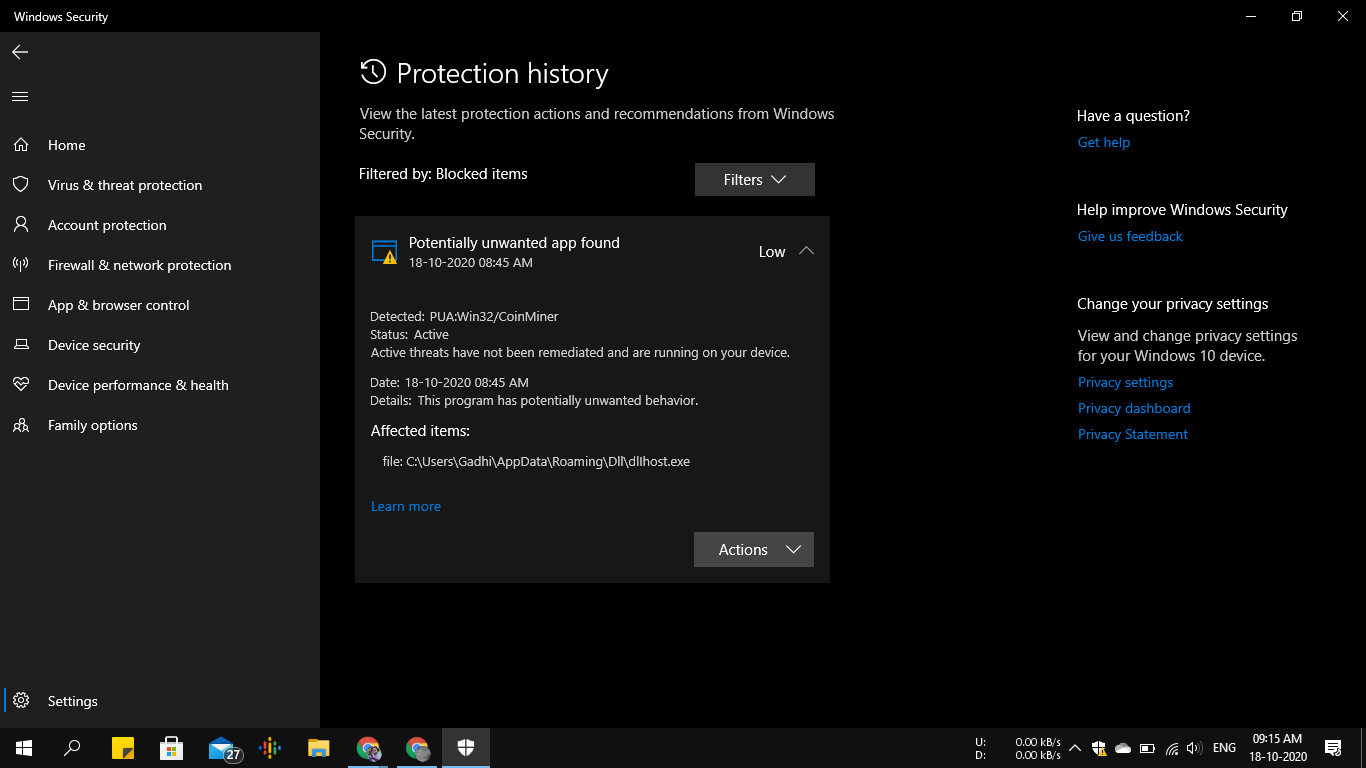Collapse the Low severity threat card chevron
1366x768 pixels.
(x=806, y=251)
